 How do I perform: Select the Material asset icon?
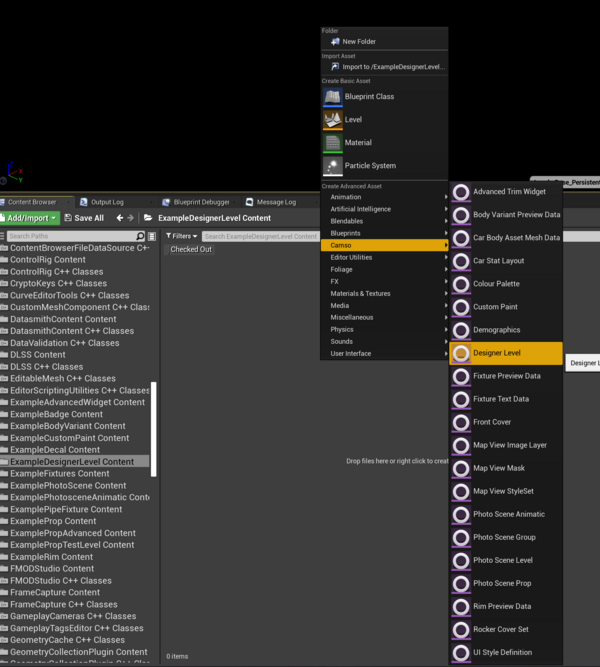(333, 143)
